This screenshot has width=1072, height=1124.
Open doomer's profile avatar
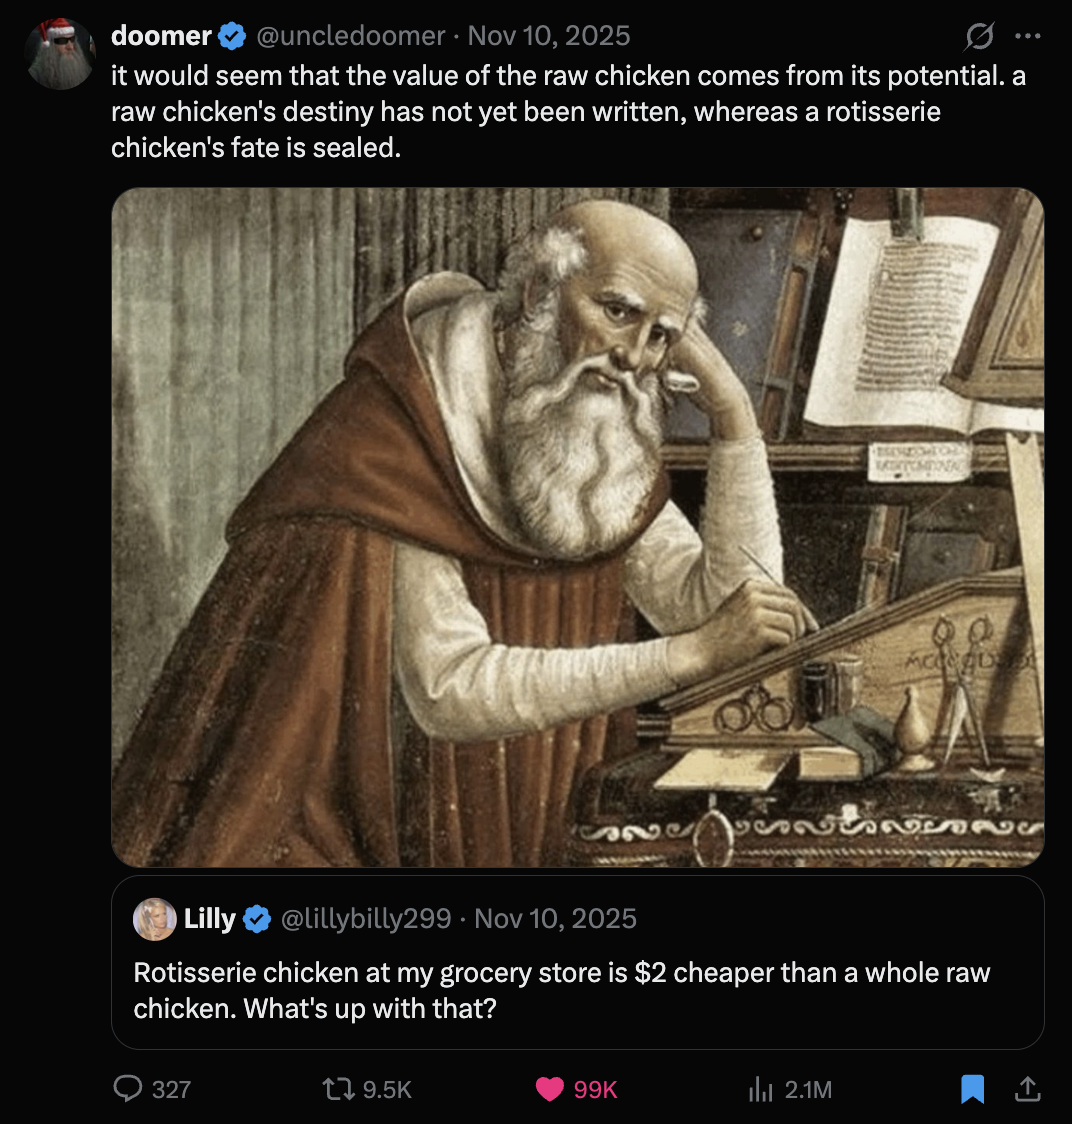(60, 54)
